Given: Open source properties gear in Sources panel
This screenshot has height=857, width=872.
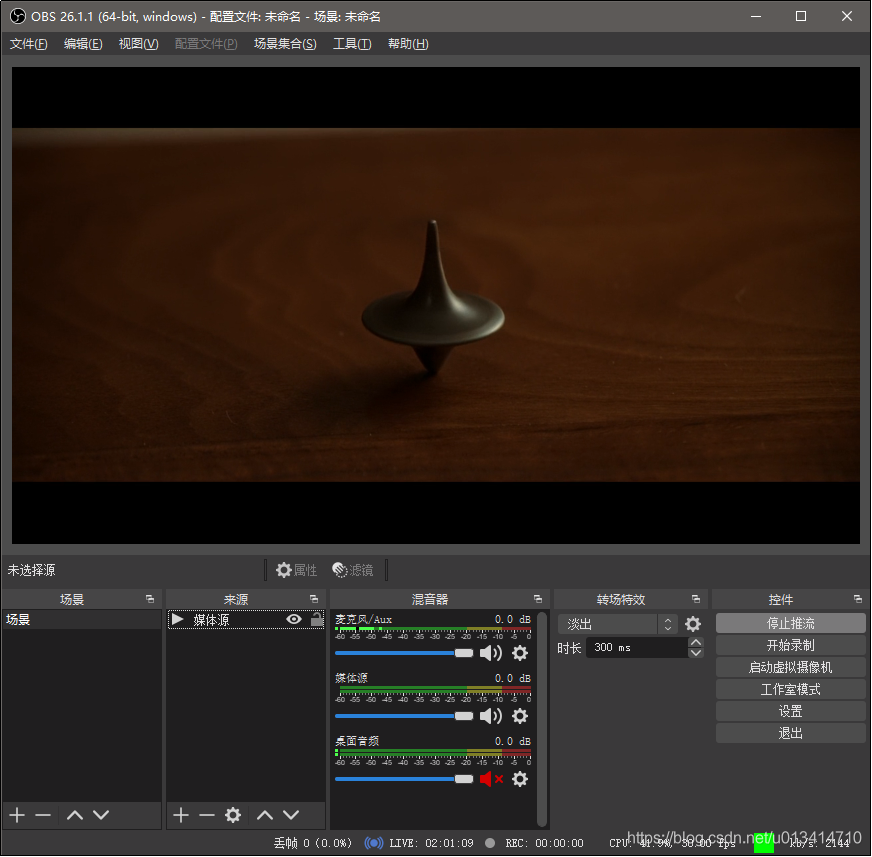Looking at the screenshot, I should tap(233, 815).
